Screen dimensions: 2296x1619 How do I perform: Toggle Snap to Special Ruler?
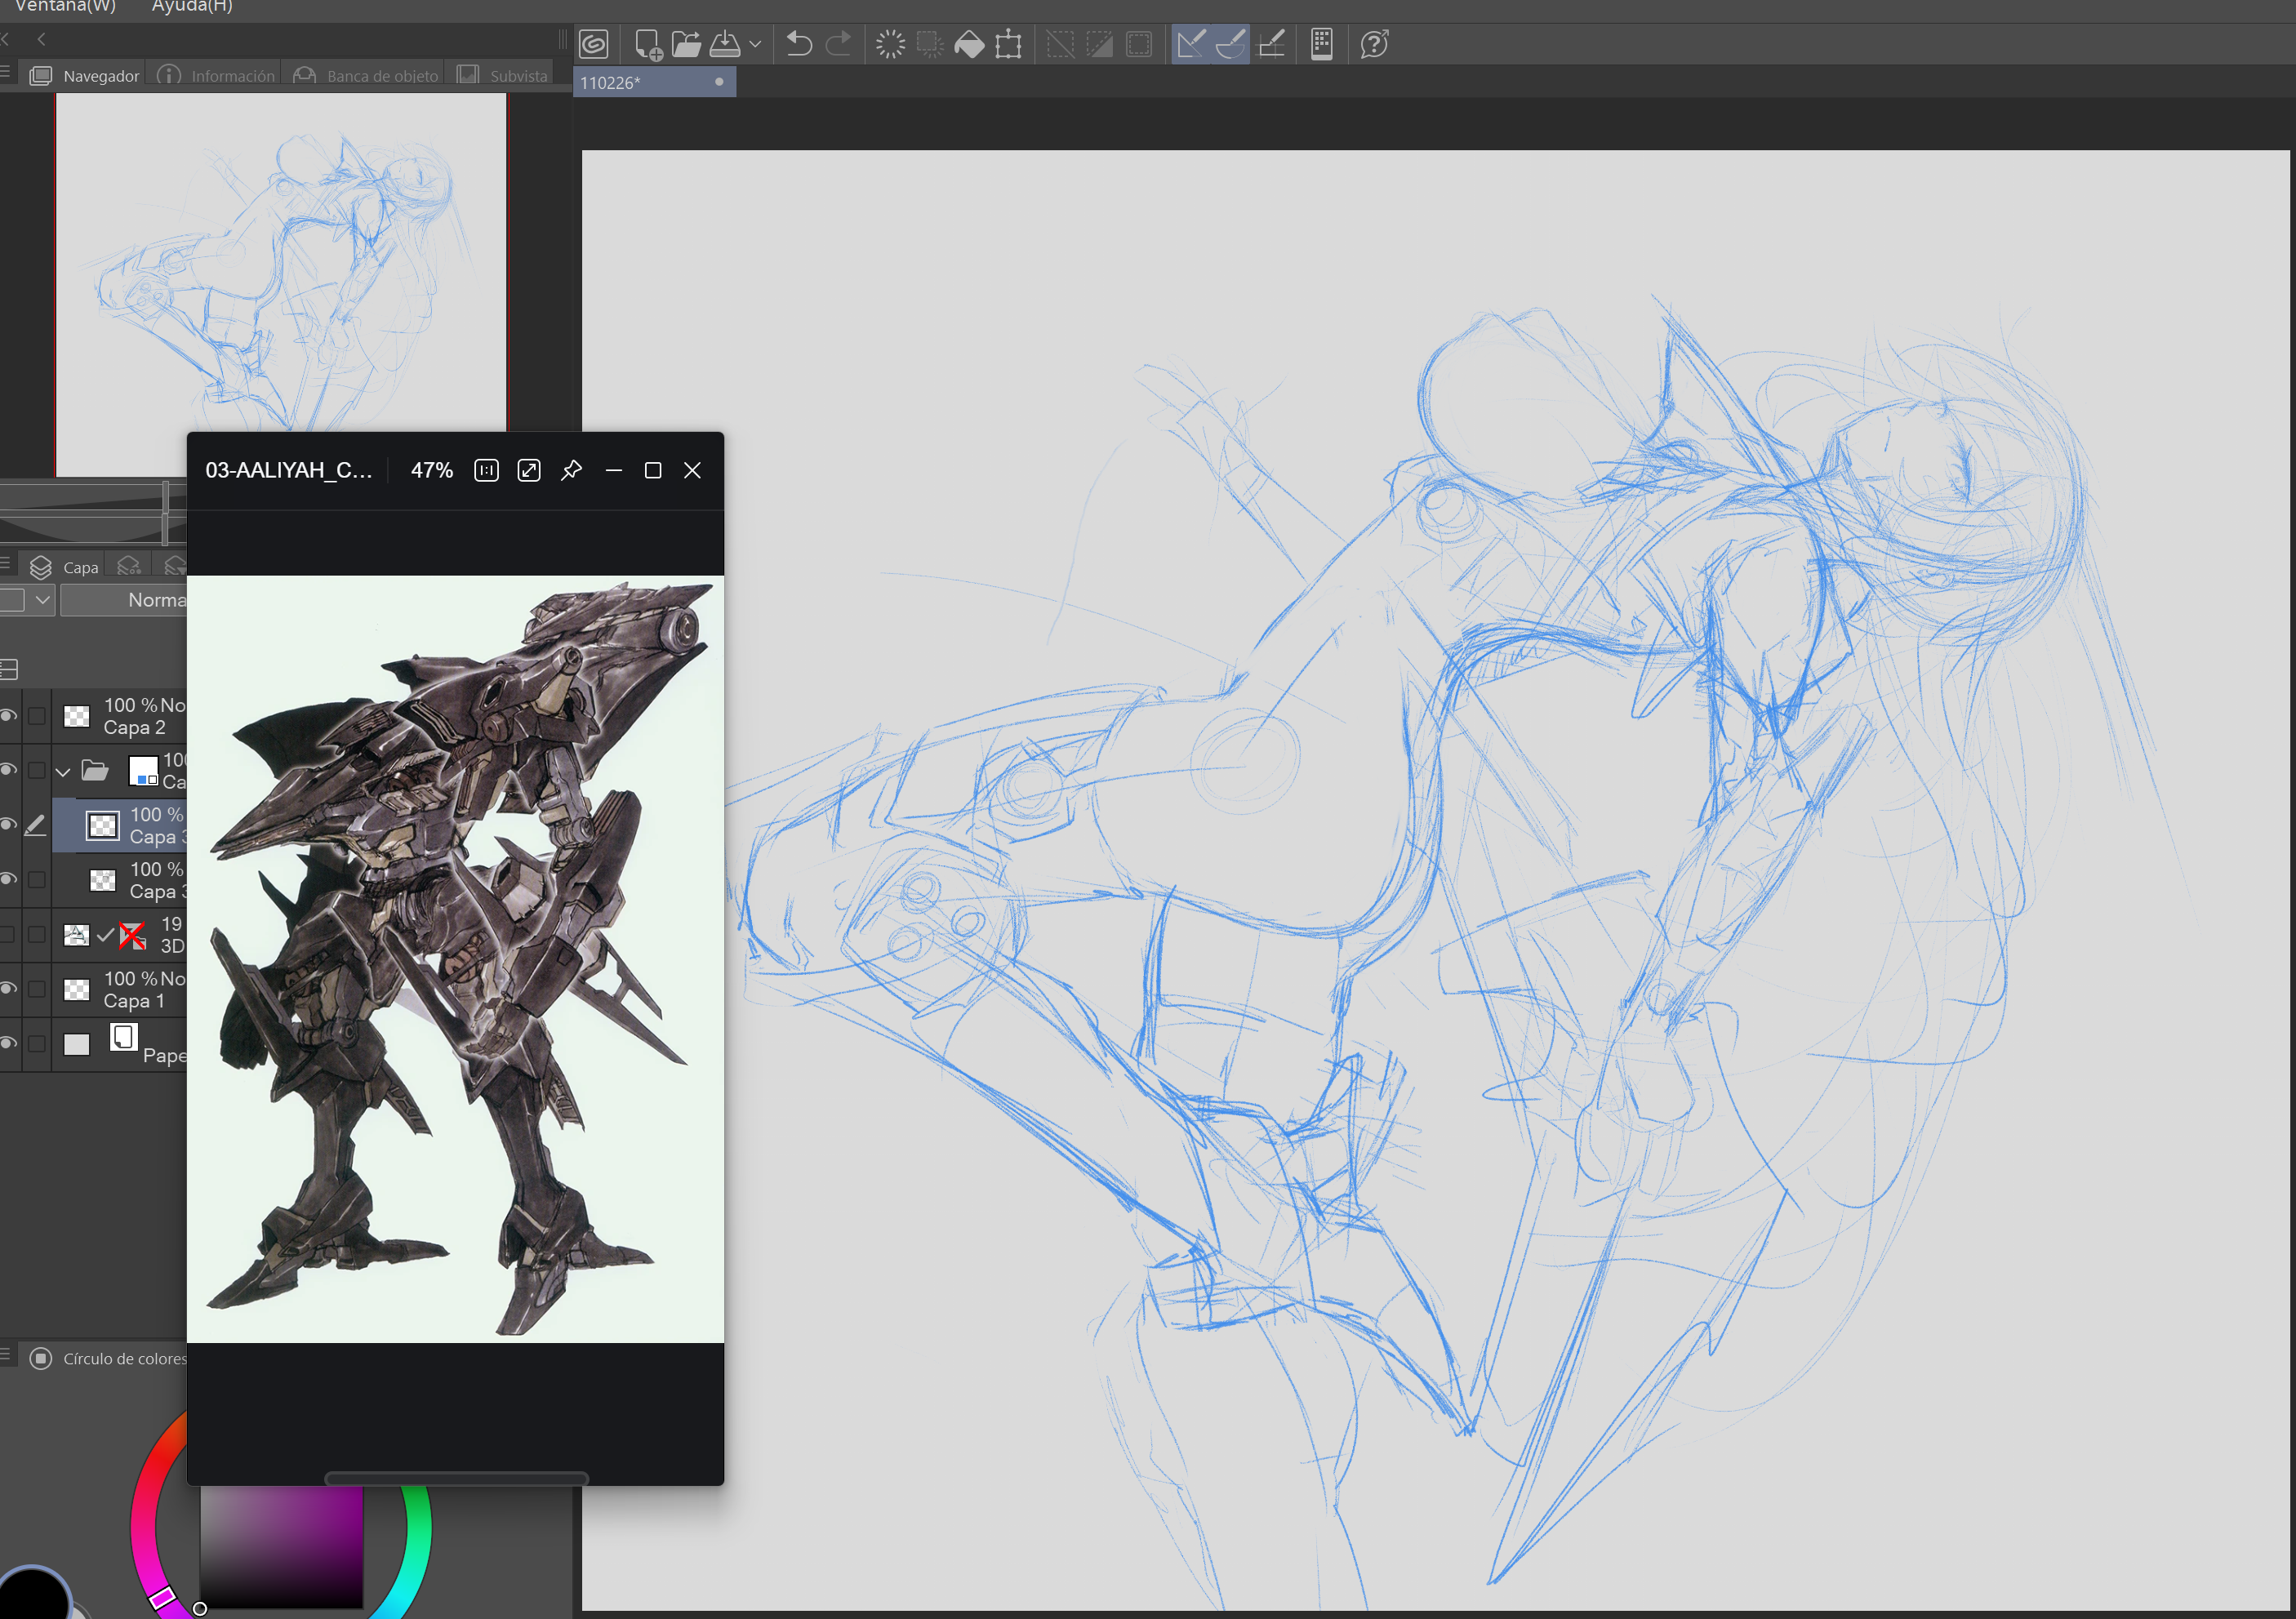[1230, 44]
